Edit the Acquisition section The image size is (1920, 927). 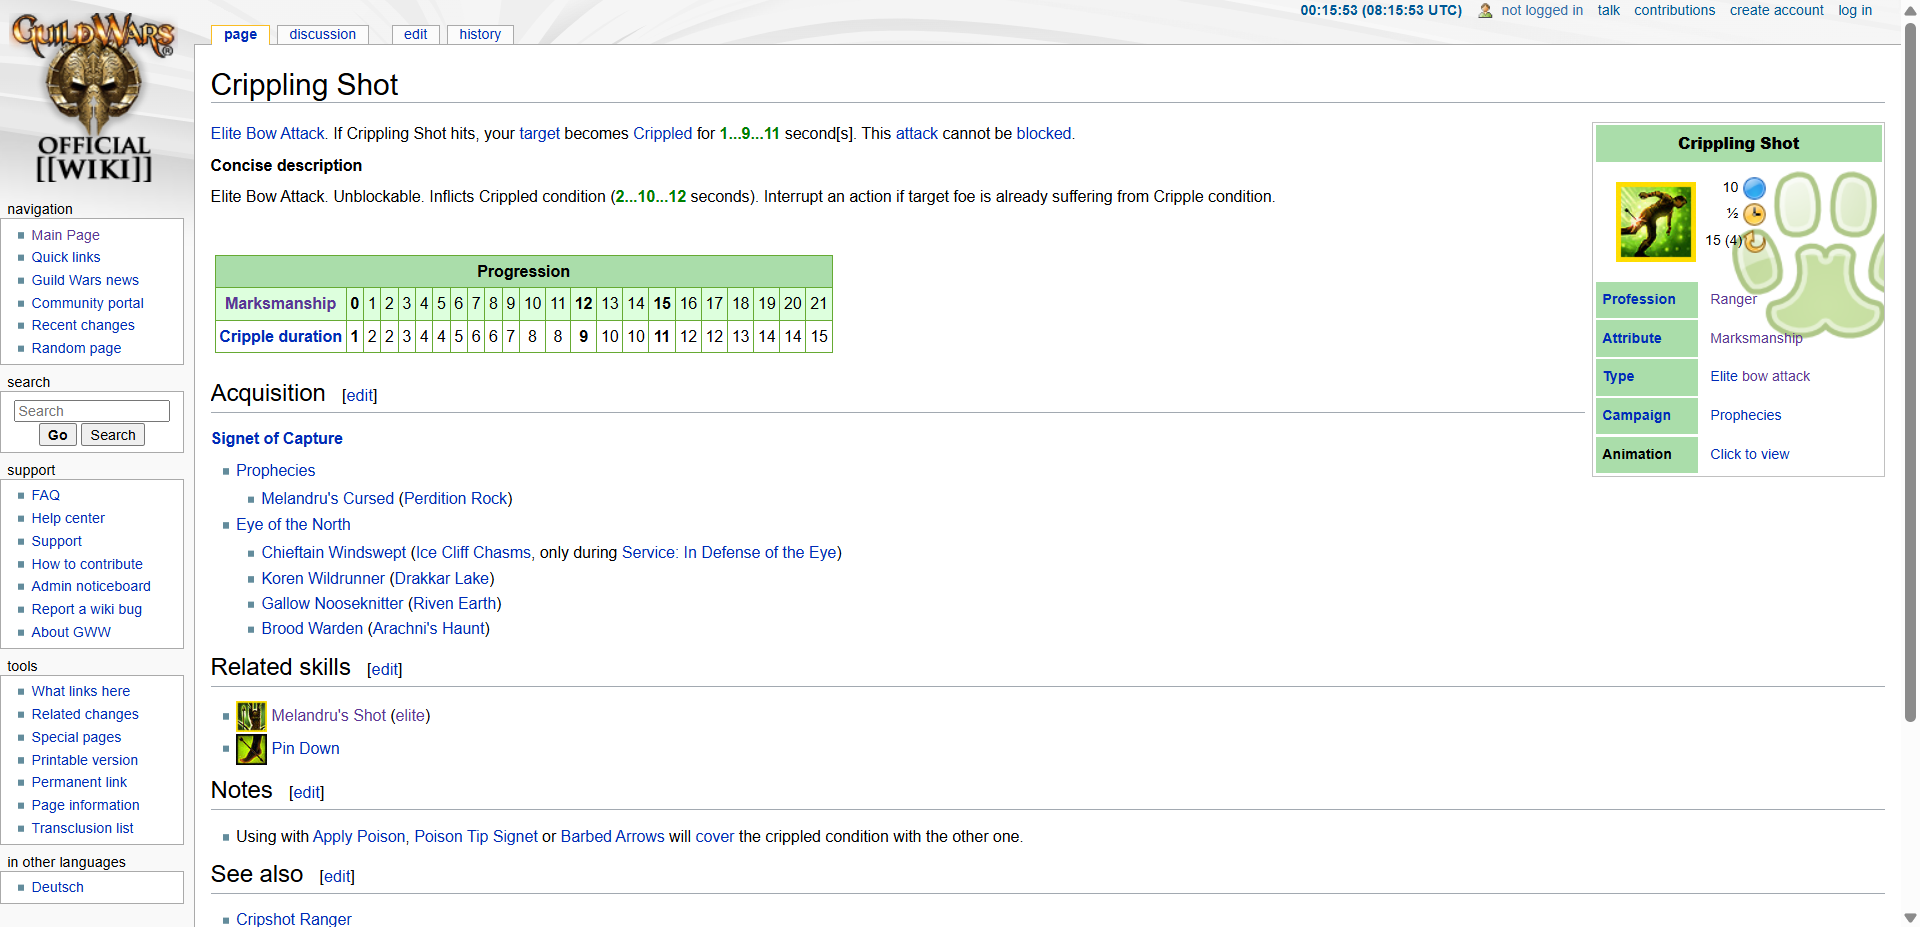360,396
